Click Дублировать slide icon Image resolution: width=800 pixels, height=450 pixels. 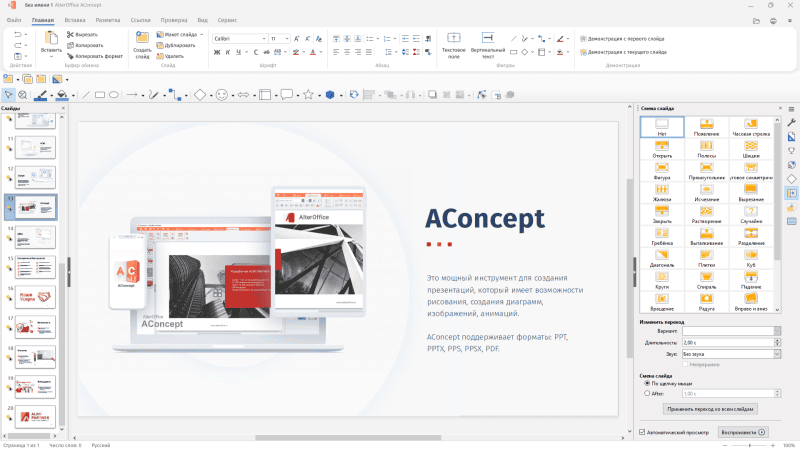160,45
